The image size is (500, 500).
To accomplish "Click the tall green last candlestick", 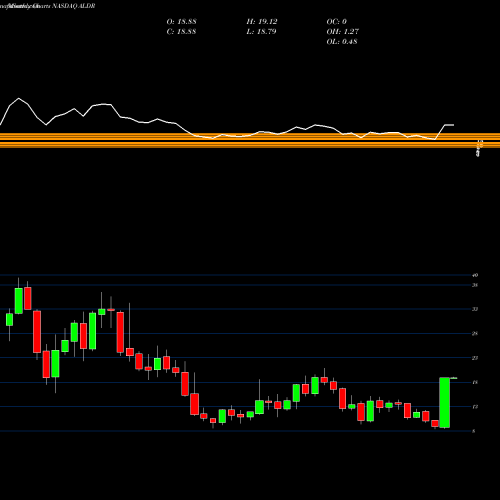I will pos(445,403).
